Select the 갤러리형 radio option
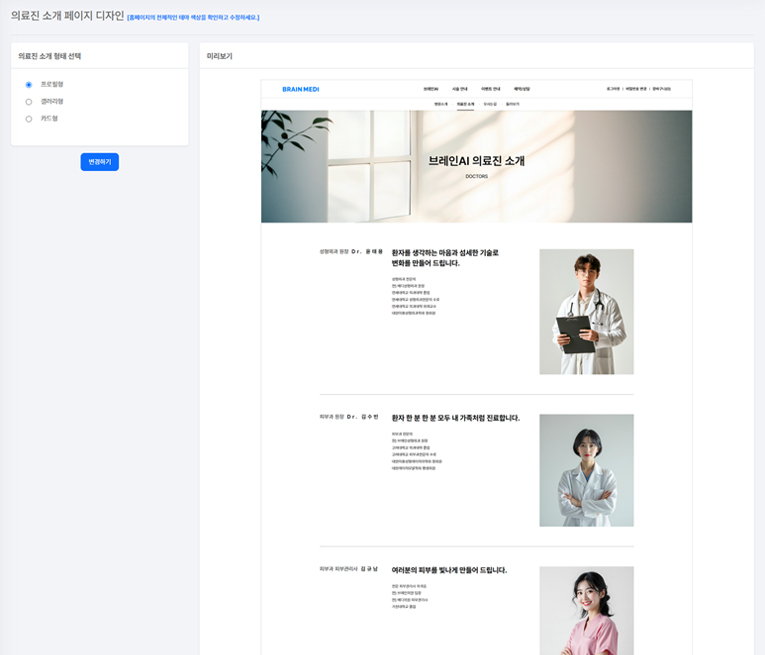This screenshot has width=765, height=655. 29,102
